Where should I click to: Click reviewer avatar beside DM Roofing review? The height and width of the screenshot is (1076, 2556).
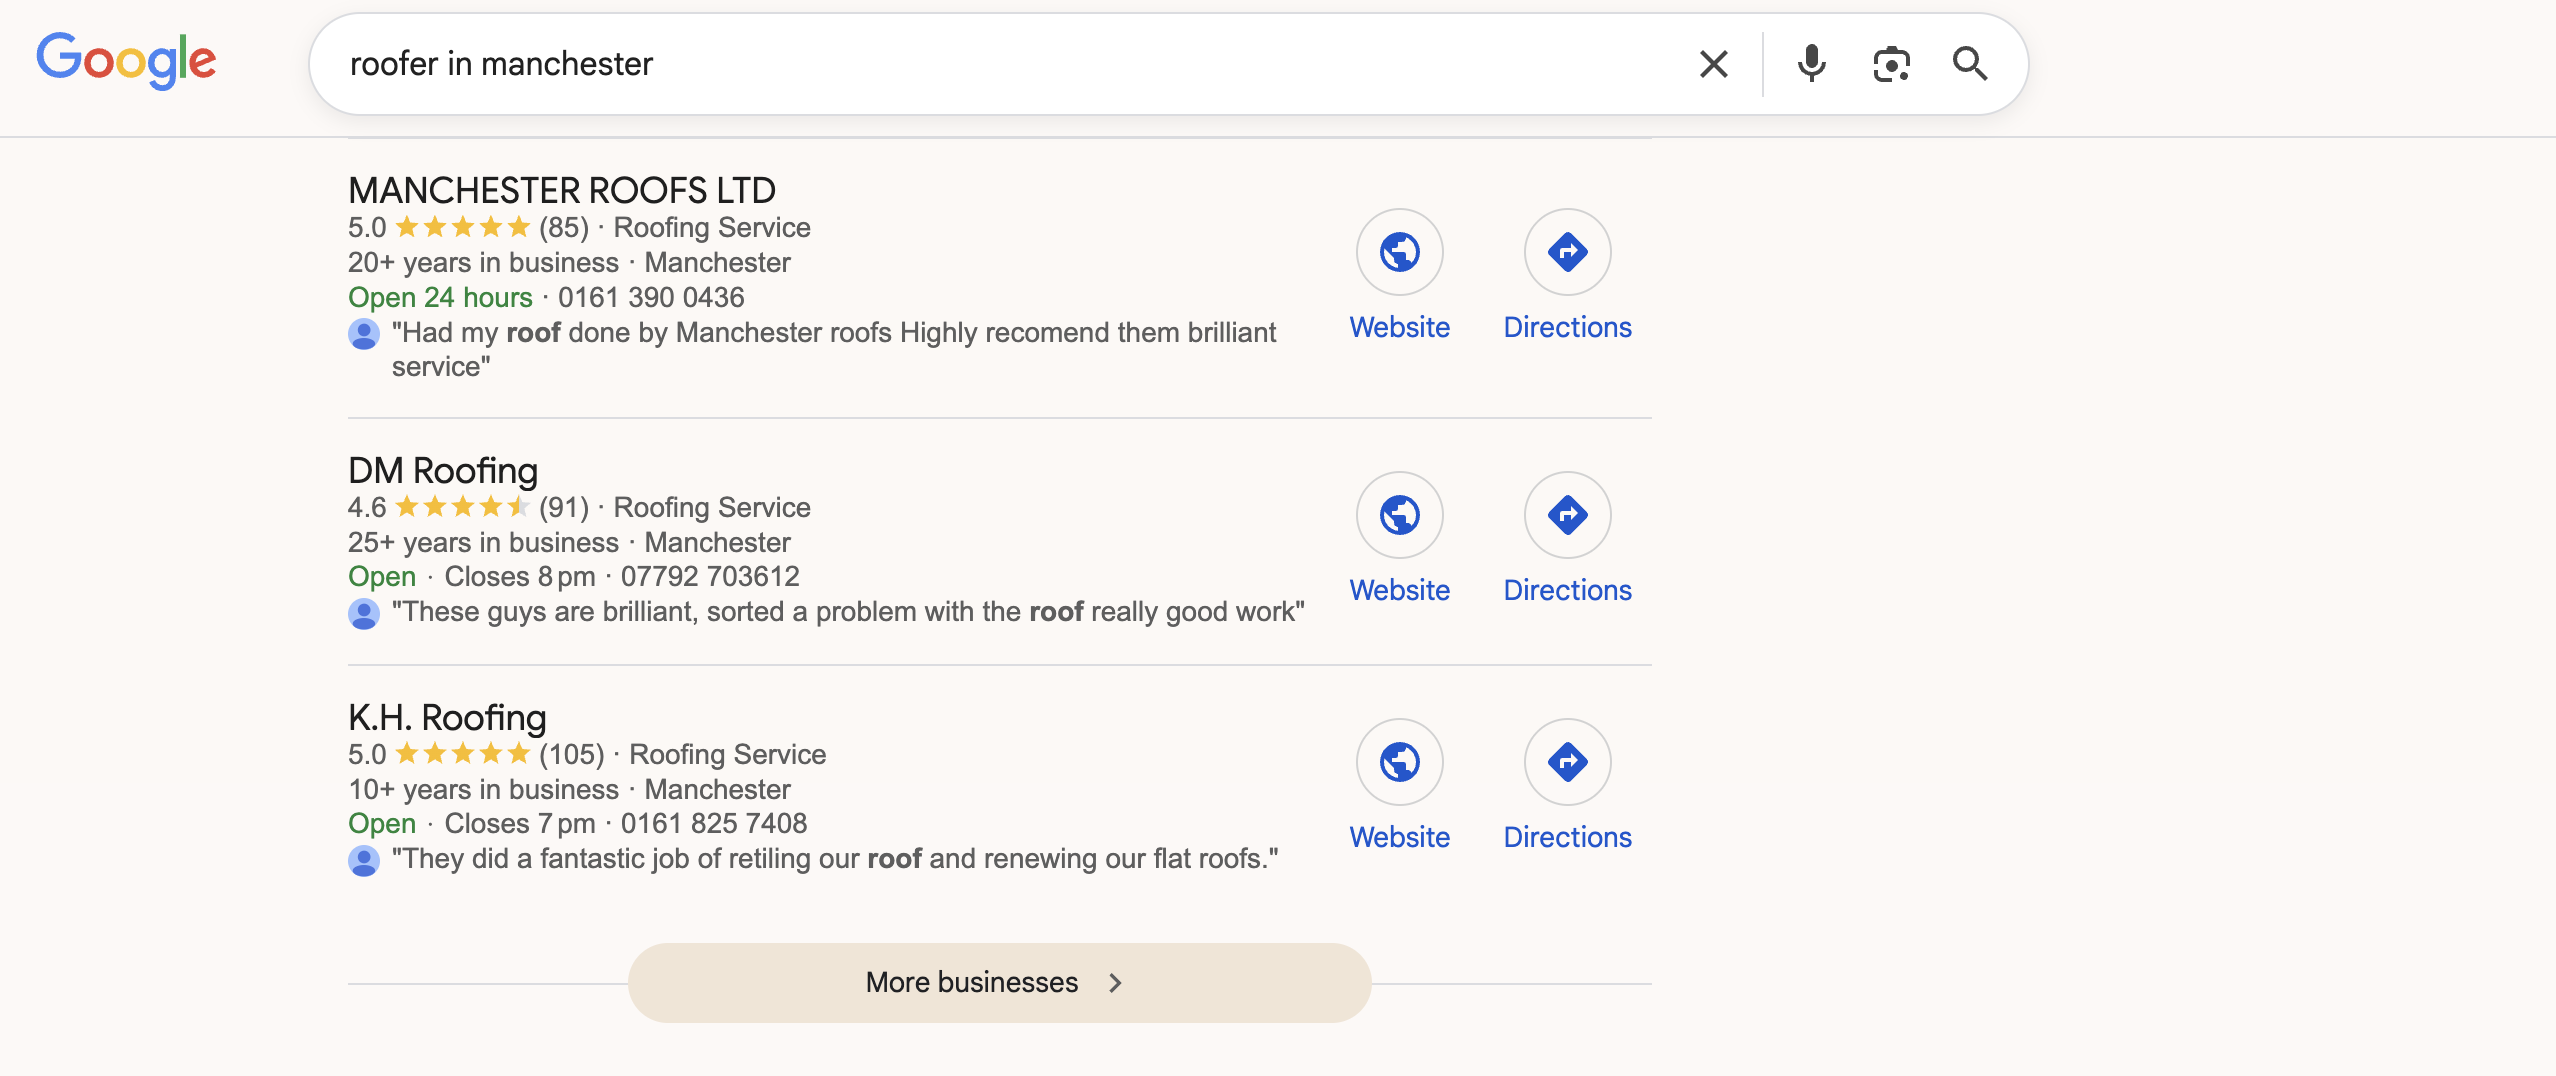coord(364,613)
